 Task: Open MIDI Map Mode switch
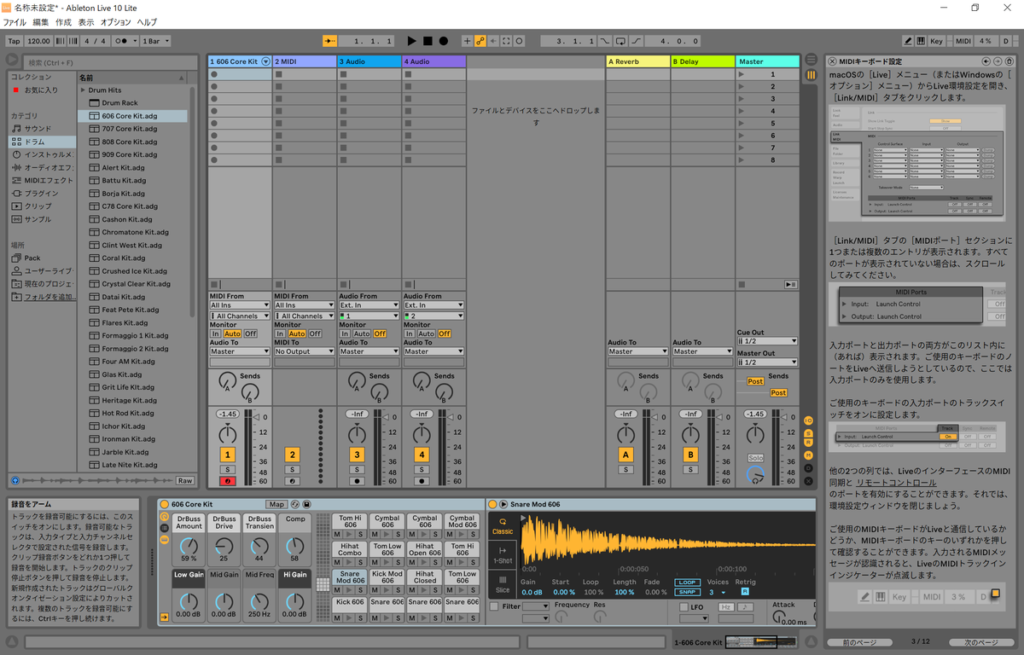(x=963, y=40)
